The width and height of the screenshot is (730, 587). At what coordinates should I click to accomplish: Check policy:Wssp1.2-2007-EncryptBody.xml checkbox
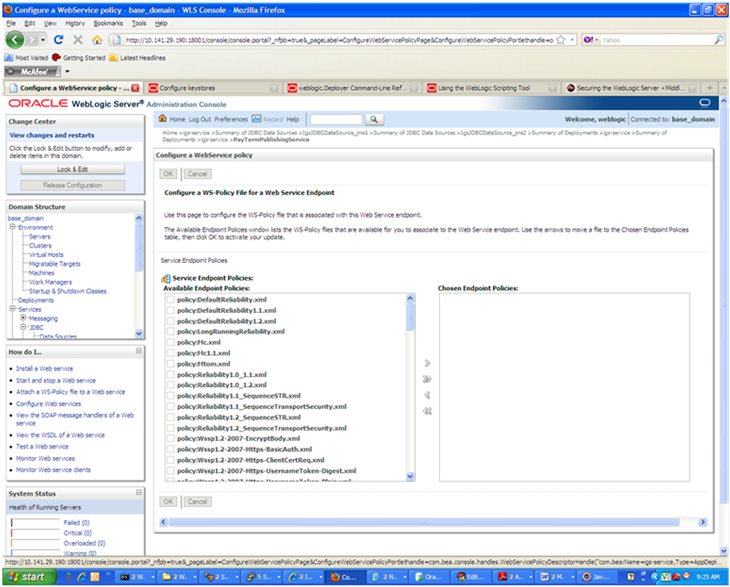click(x=171, y=439)
